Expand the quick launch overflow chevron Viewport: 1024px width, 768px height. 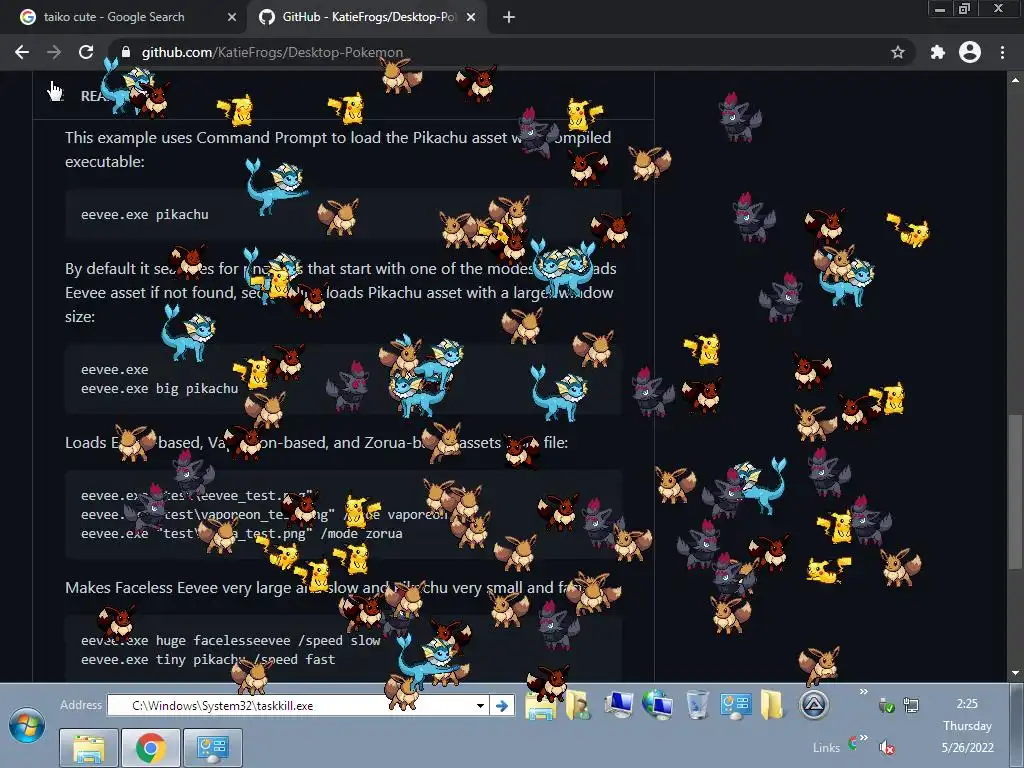[863, 692]
